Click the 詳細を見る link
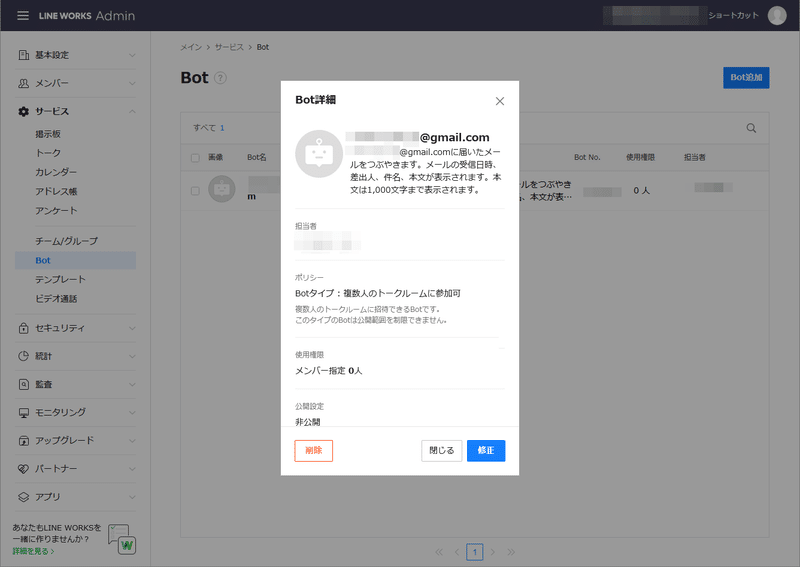 (x=33, y=551)
